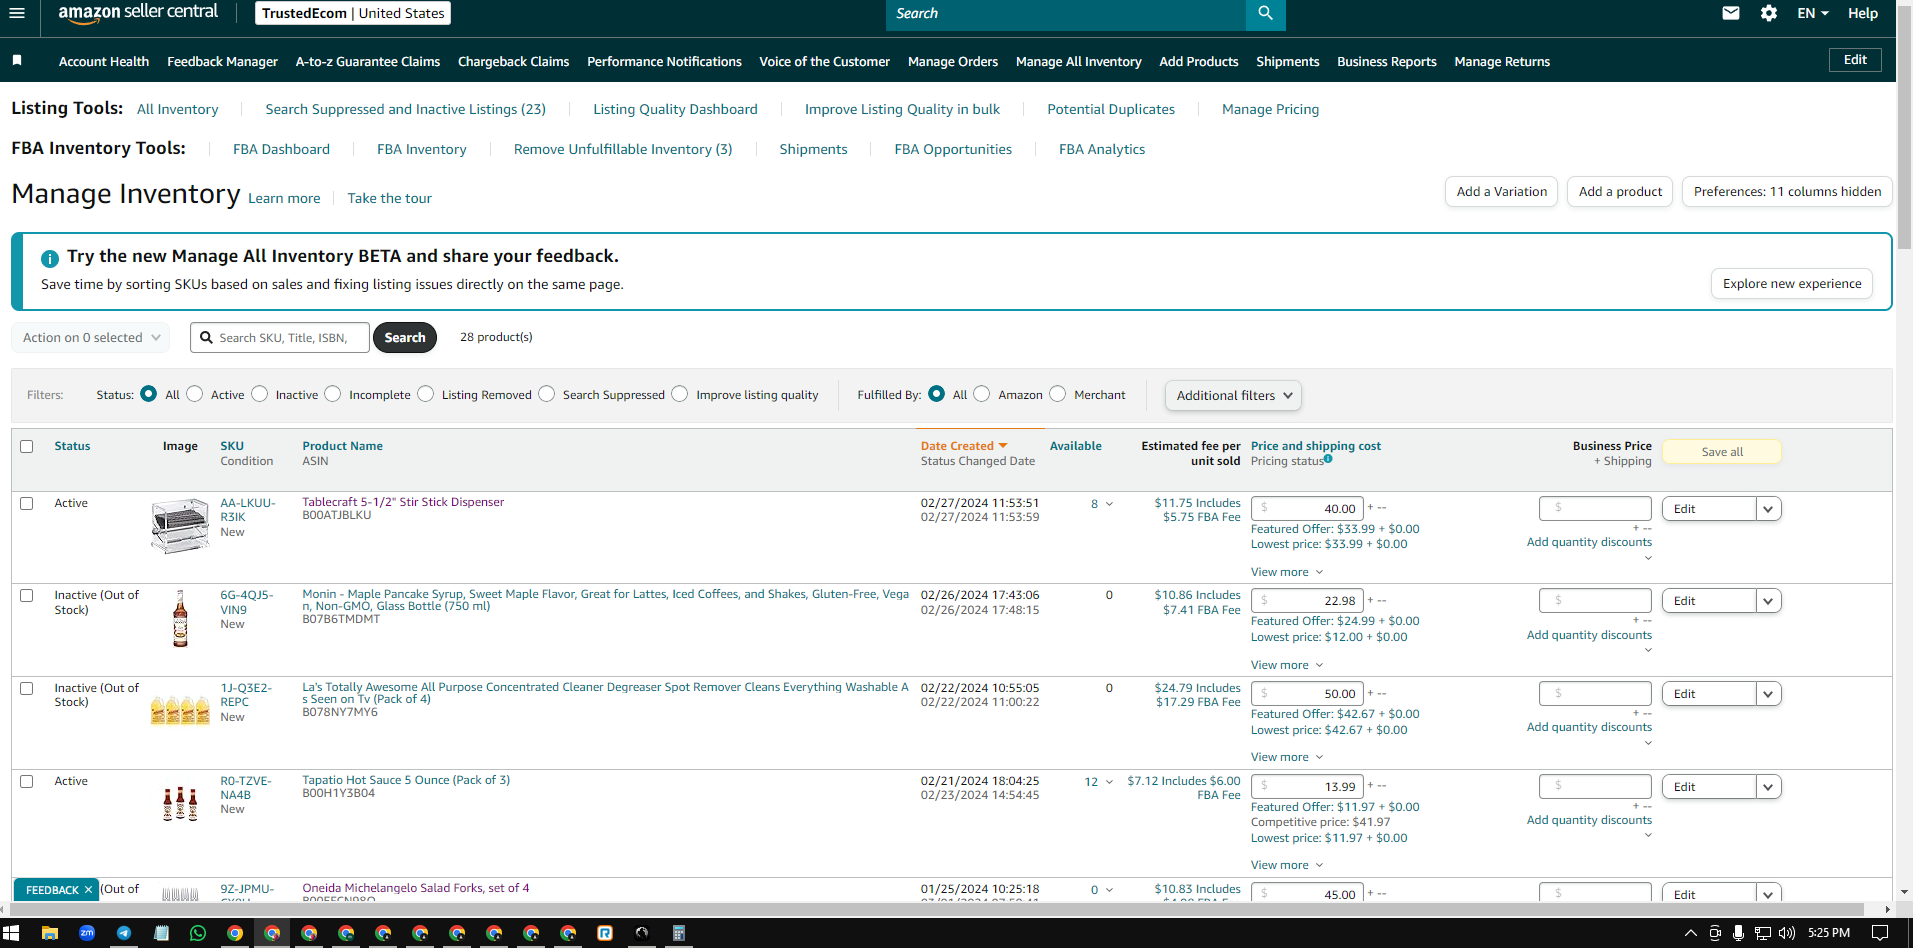Open the Action on 0 selected dropdown
The height and width of the screenshot is (948, 1913).
click(90, 338)
